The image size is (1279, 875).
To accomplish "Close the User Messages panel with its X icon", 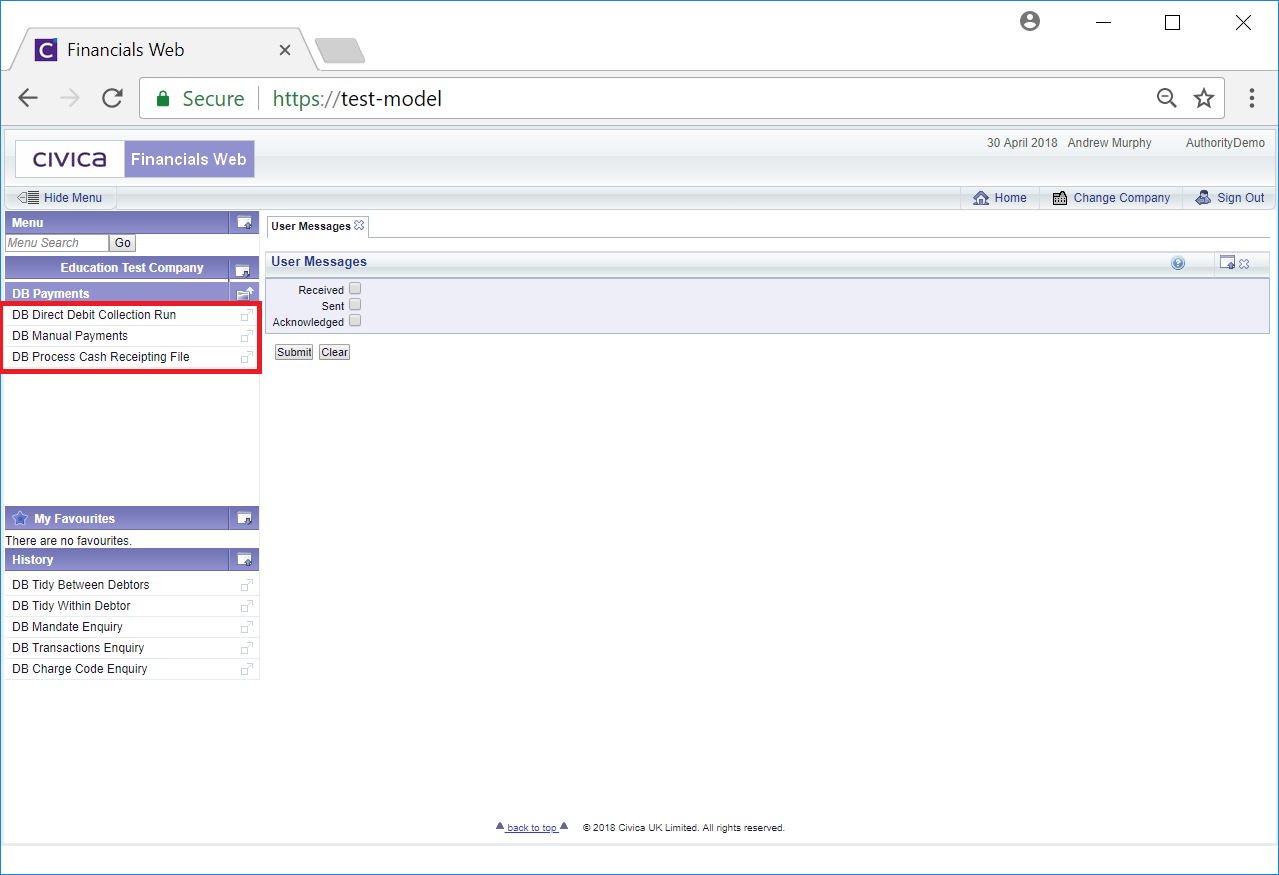I will [x=1244, y=263].
